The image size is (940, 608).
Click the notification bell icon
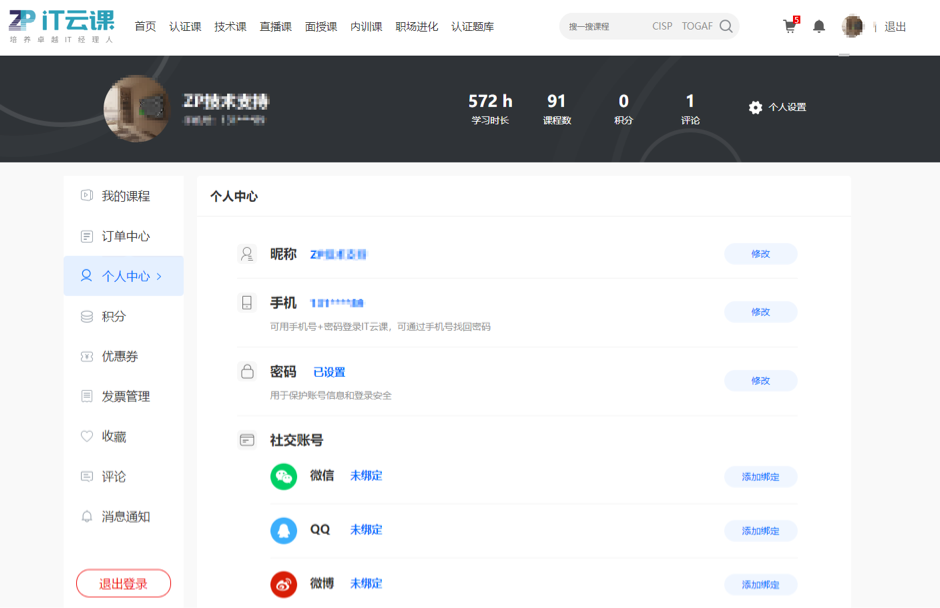819,27
